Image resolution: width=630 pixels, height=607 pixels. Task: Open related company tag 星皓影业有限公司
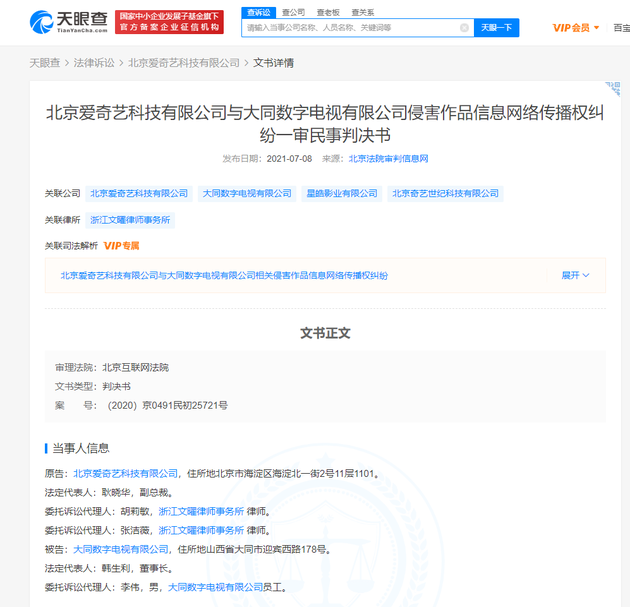pos(342,194)
